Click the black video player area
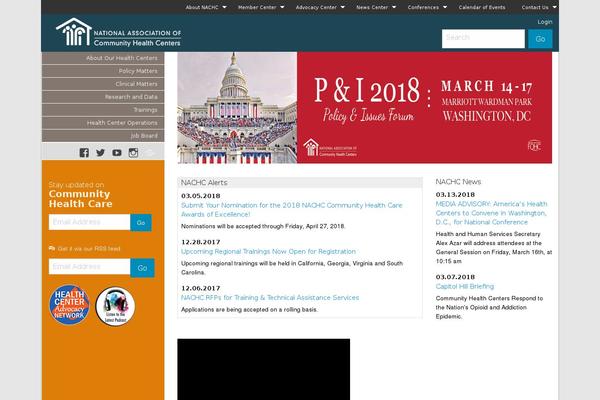Image resolution: width=600 pixels, height=400 pixels. [264, 369]
